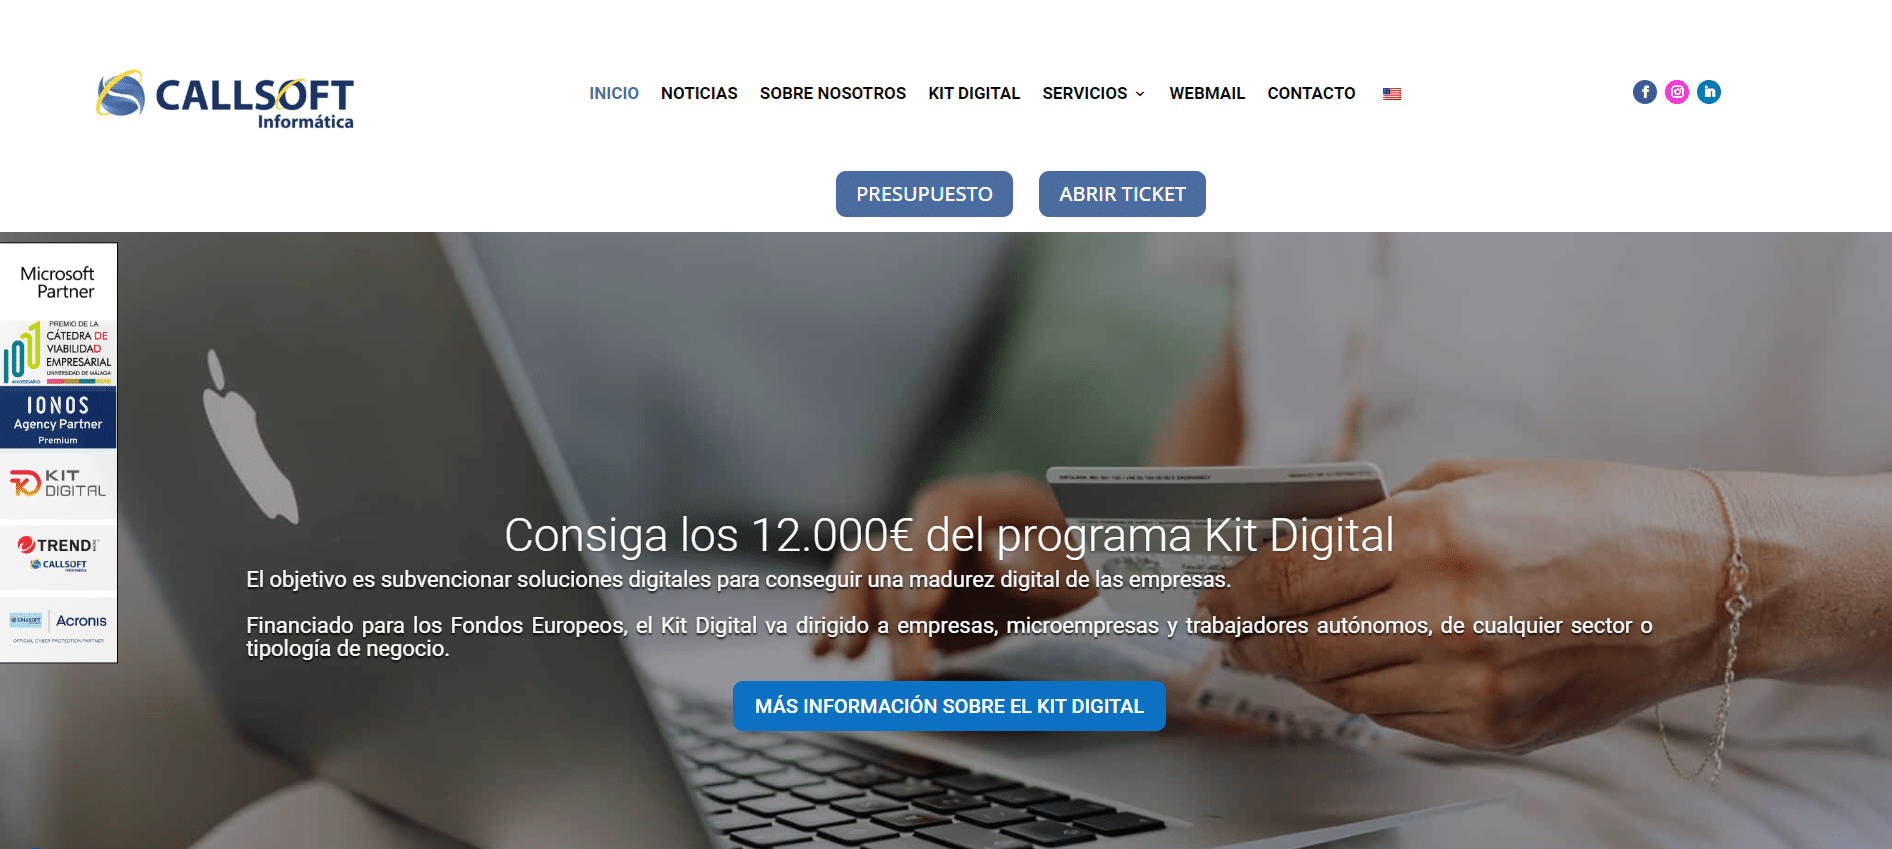Screen dimensions: 1892x849
Task: Expand the Servicios dropdown menu
Action: (1094, 93)
